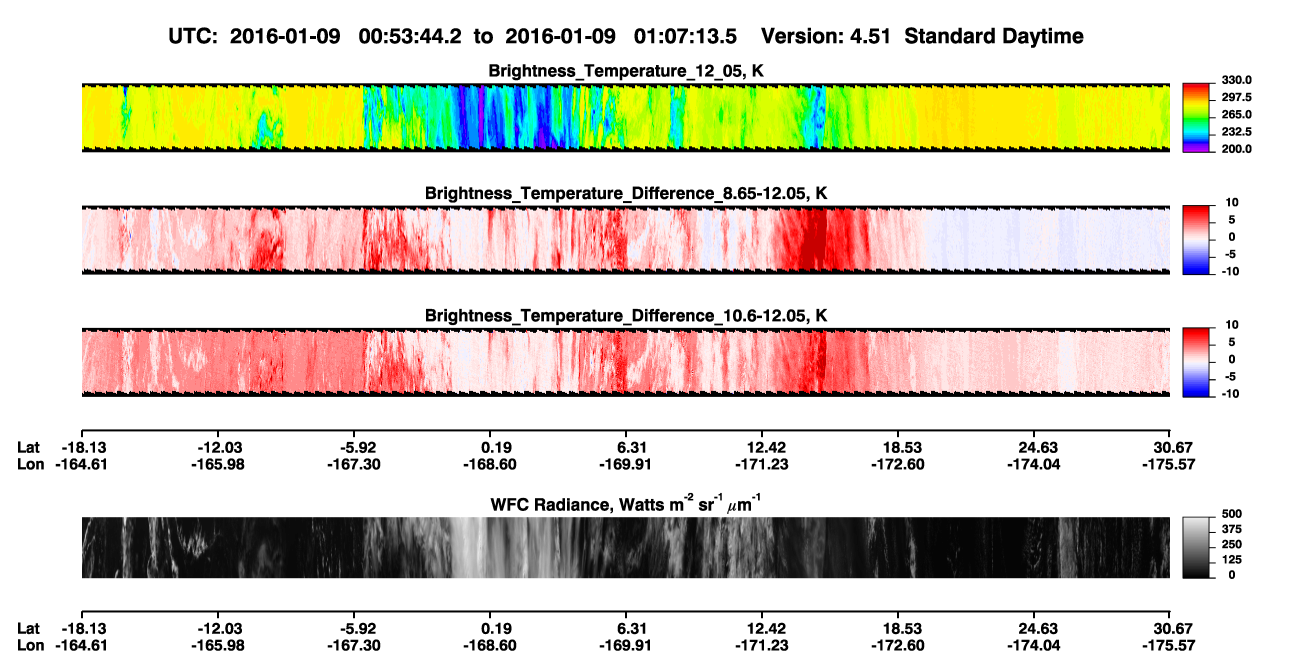Click latitude "18.53" on the bottom axis
Viewport: 1300px width, 667px height.
coord(900,628)
